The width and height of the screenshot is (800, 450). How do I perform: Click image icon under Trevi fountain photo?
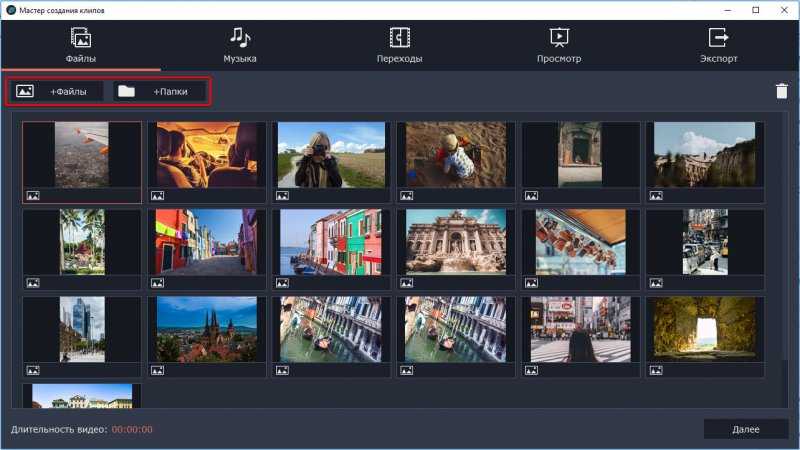pyautogui.click(x=407, y=283)
